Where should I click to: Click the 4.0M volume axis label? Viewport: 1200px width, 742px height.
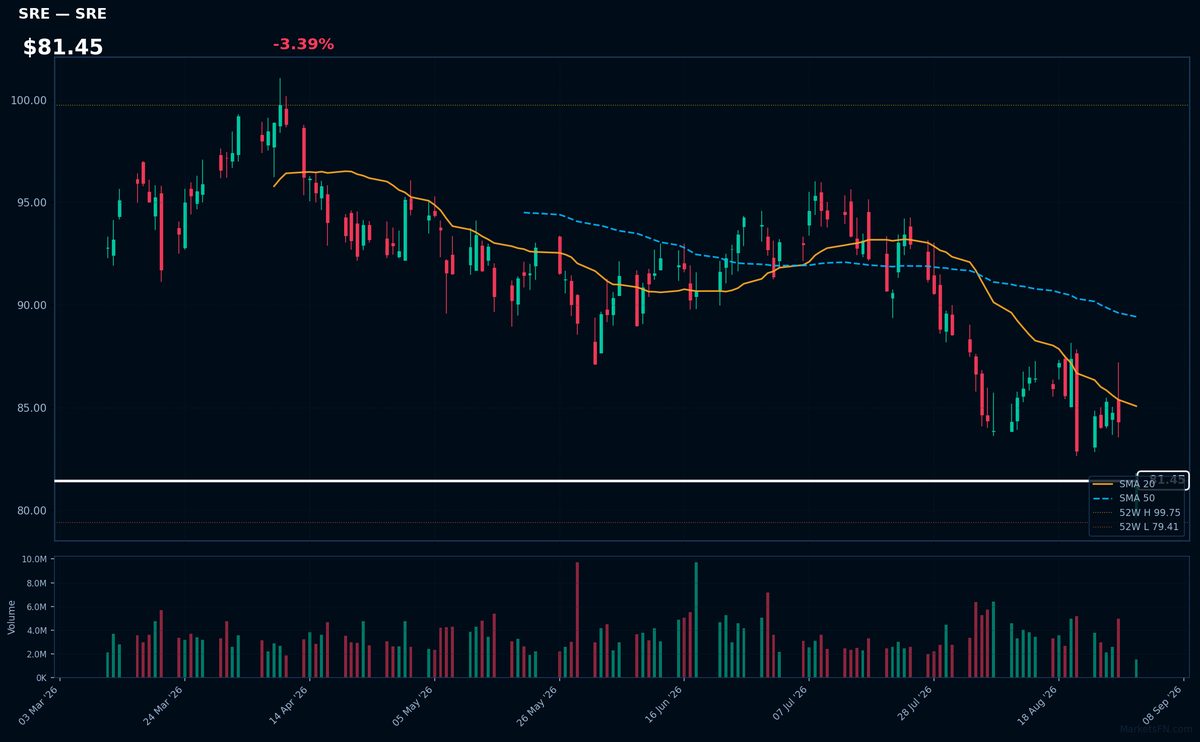(36, 630)
